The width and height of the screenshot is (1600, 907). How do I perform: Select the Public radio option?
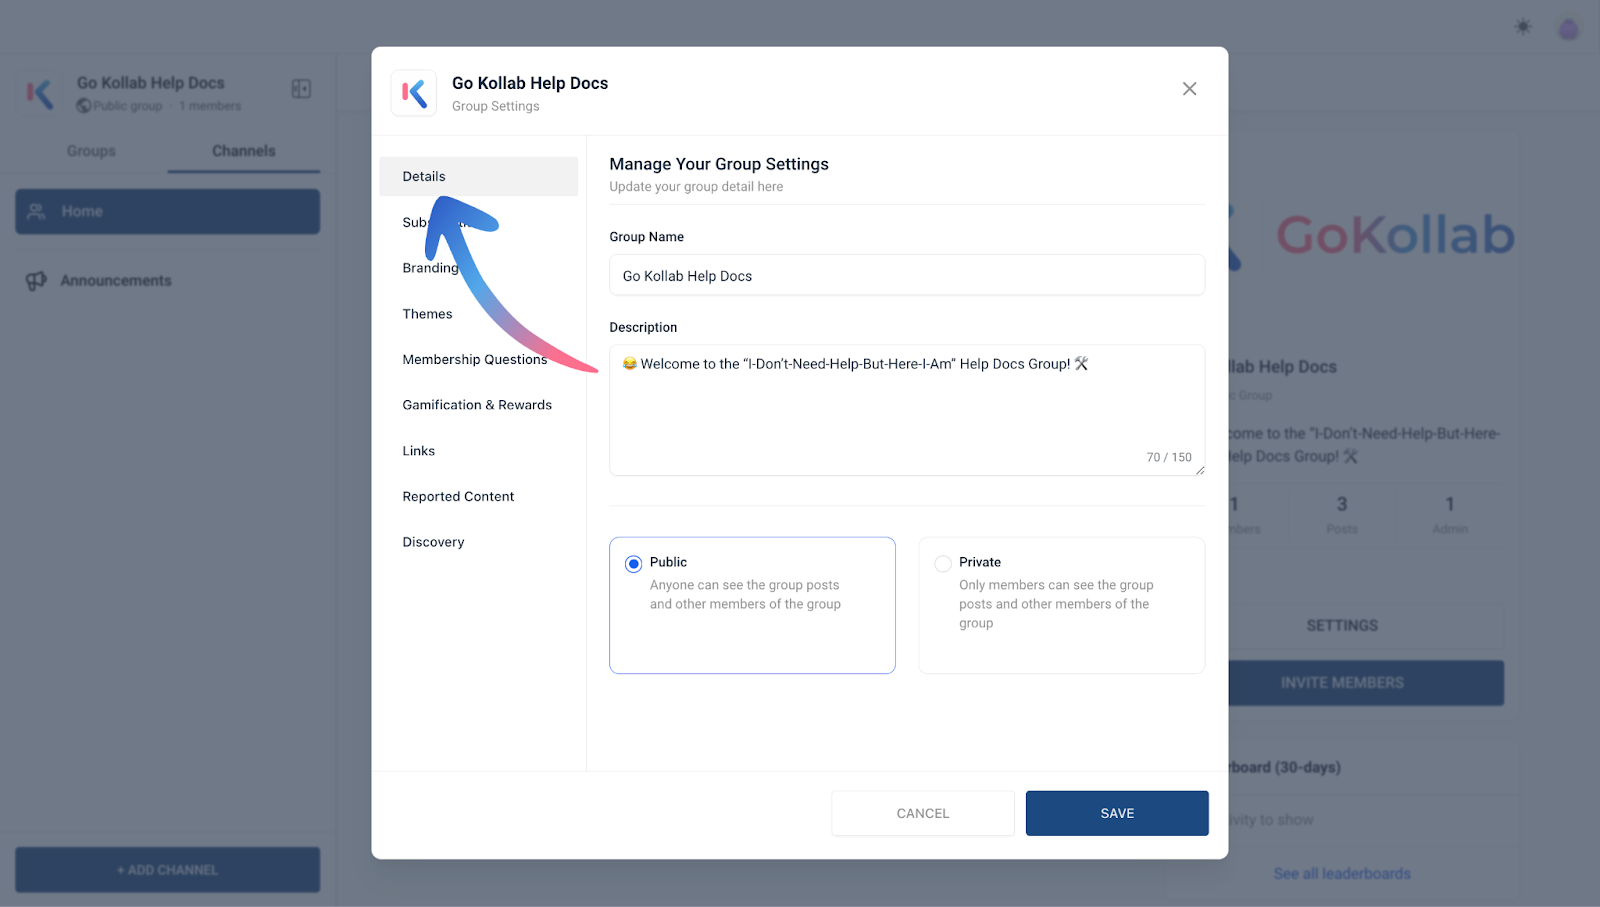[x=633, y=564]
